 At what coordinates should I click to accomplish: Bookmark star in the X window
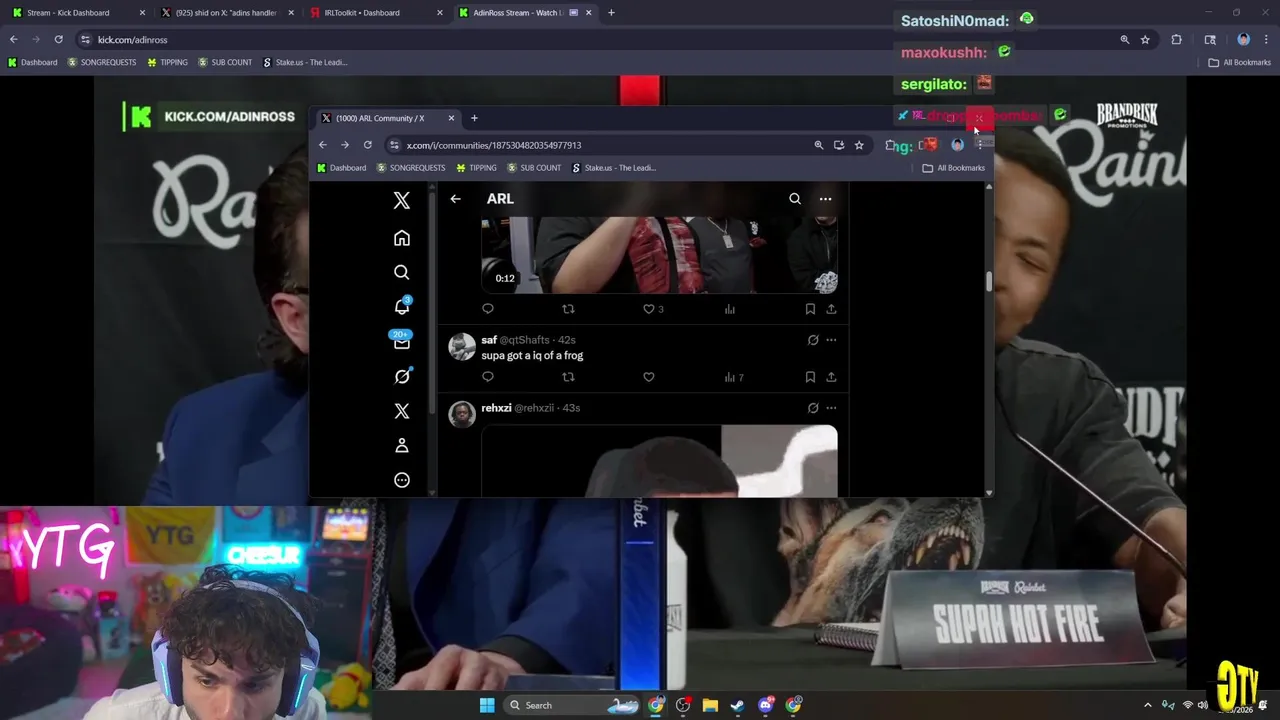[x=859, y=145]
